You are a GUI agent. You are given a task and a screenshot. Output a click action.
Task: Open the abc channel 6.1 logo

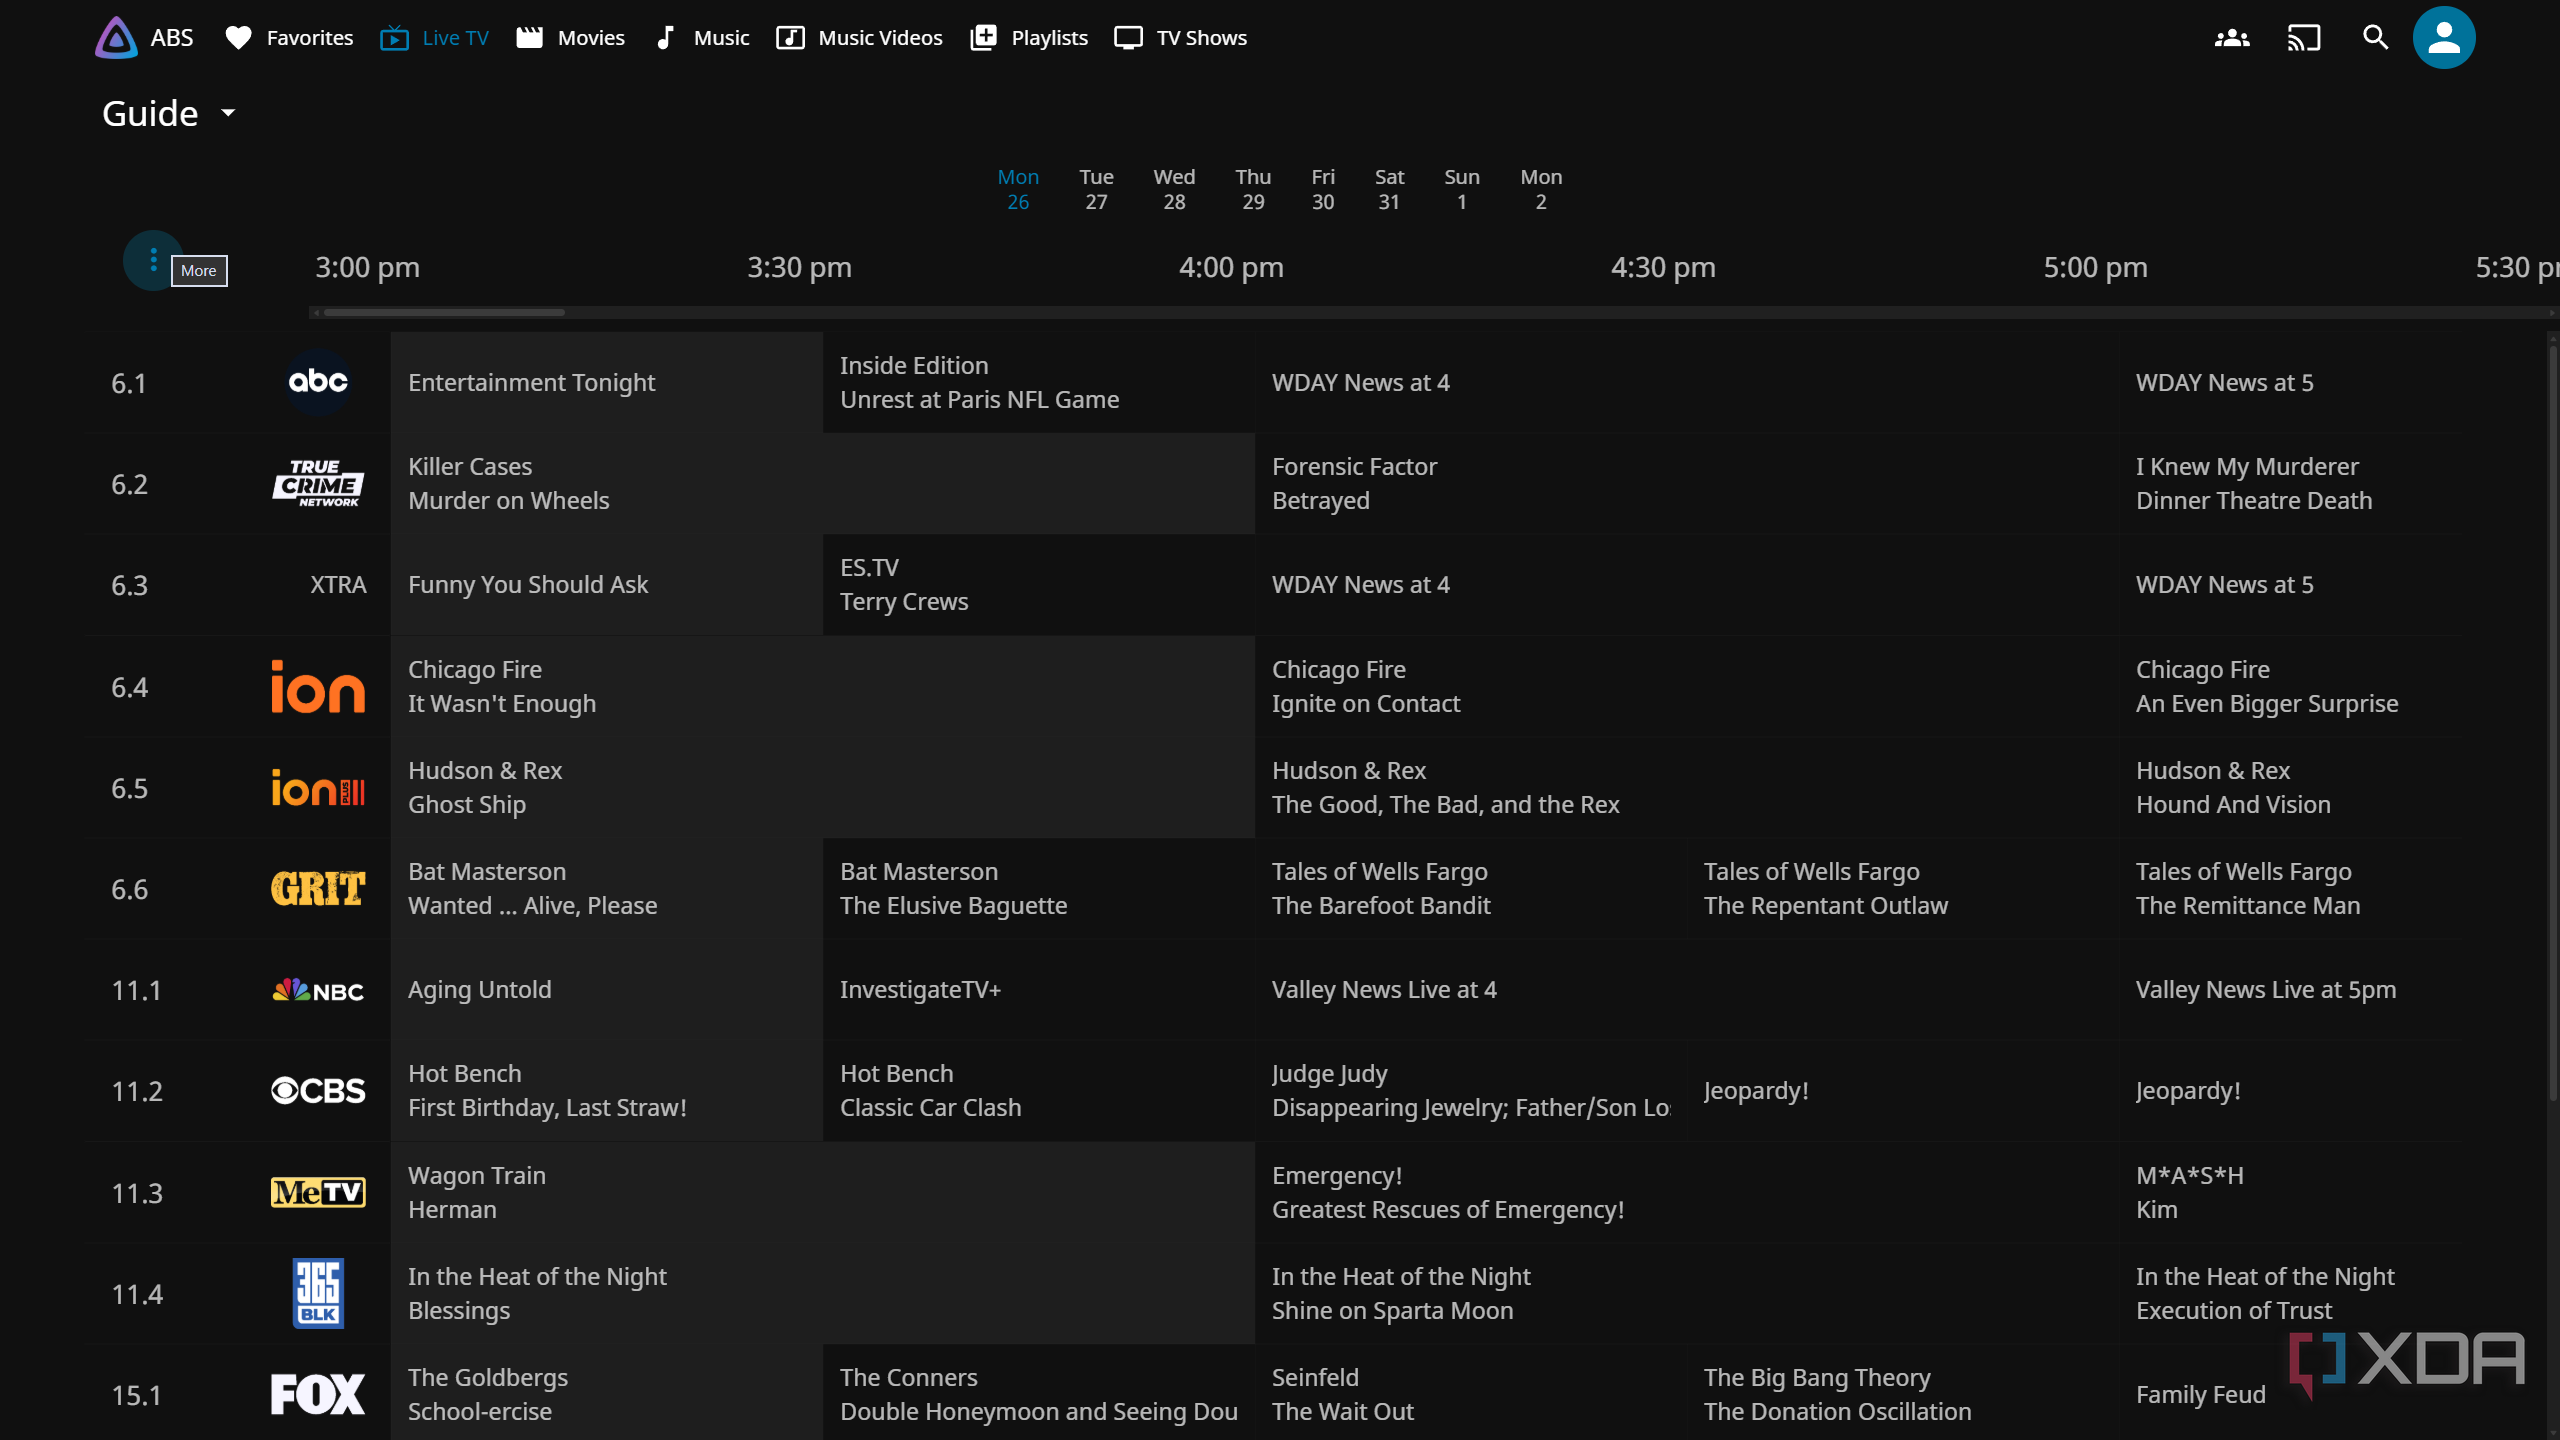click(318, 382)
